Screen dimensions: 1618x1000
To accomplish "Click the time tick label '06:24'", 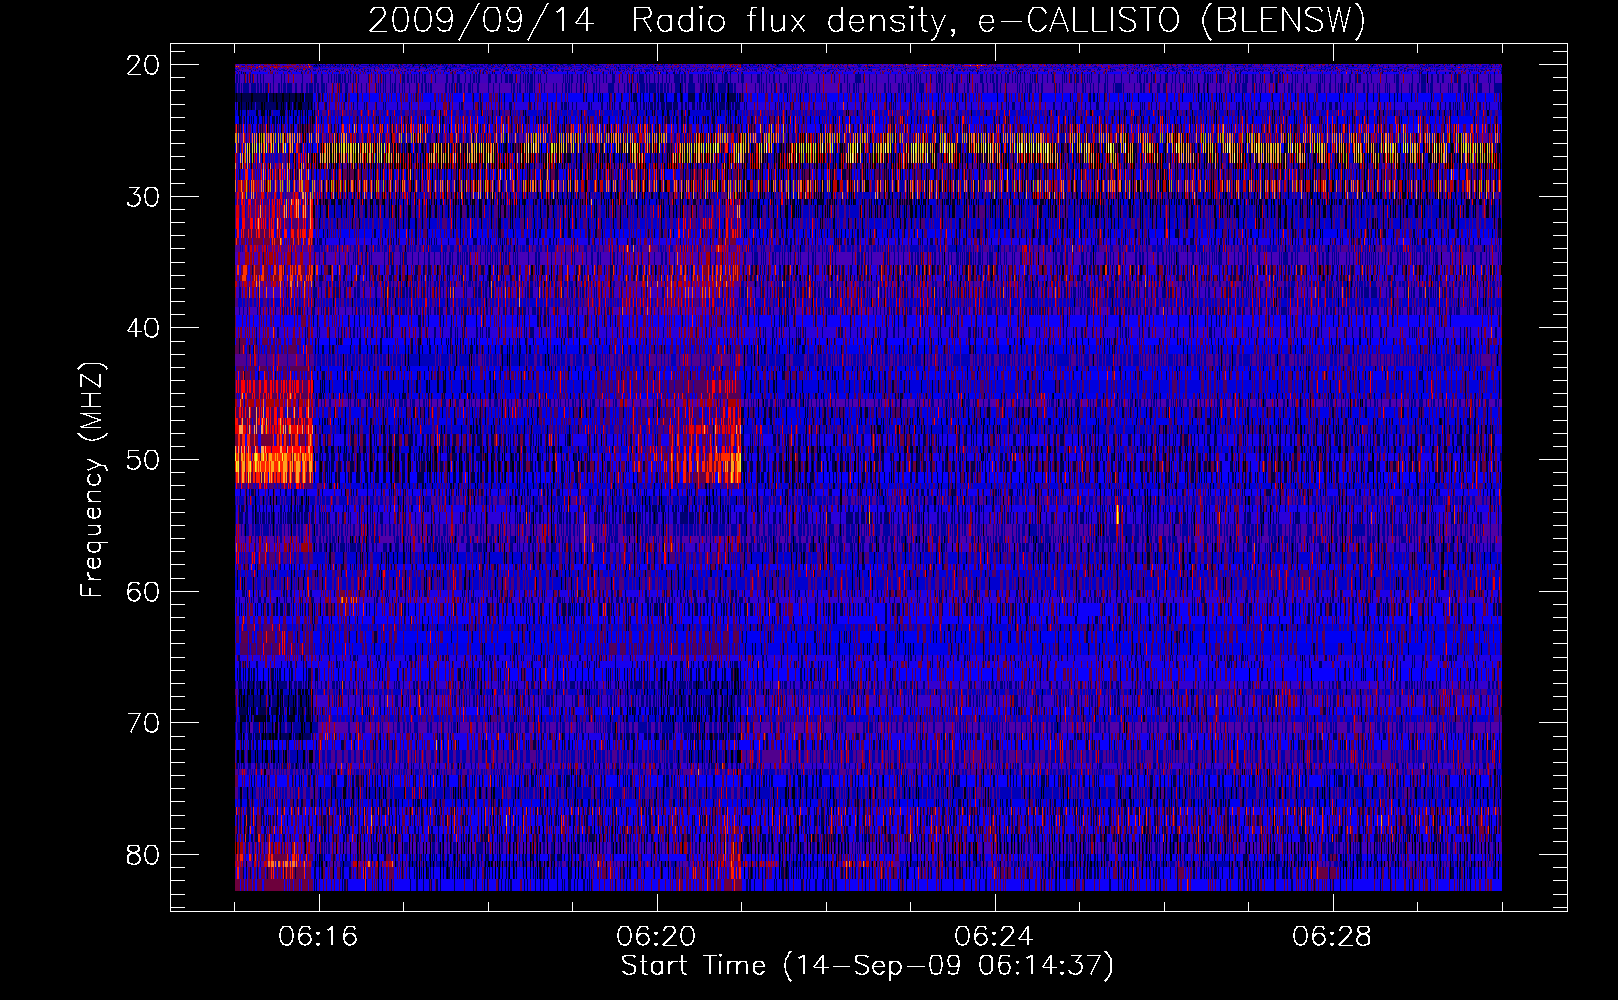I will coord(995,937).
